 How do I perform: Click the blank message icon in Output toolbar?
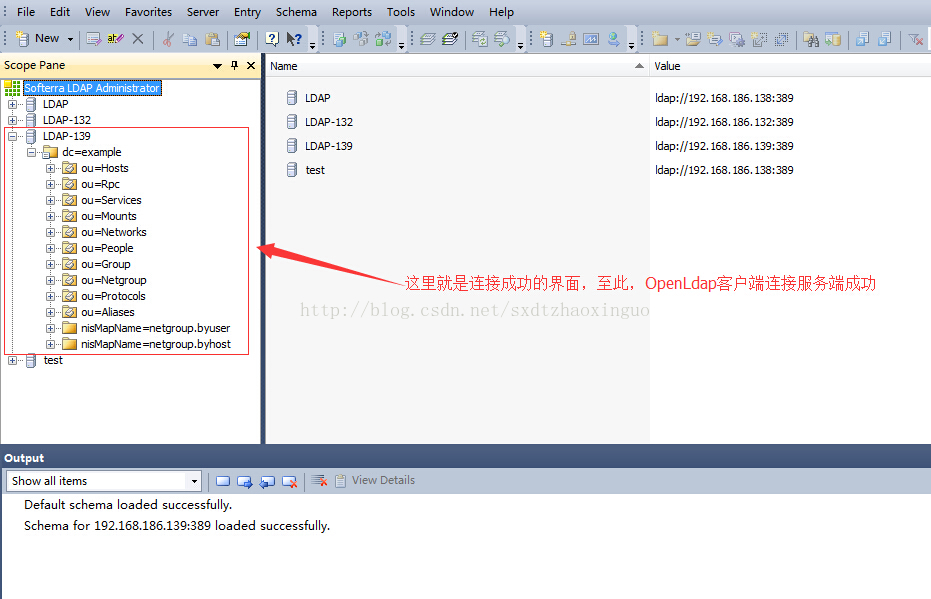pos(223,481)
